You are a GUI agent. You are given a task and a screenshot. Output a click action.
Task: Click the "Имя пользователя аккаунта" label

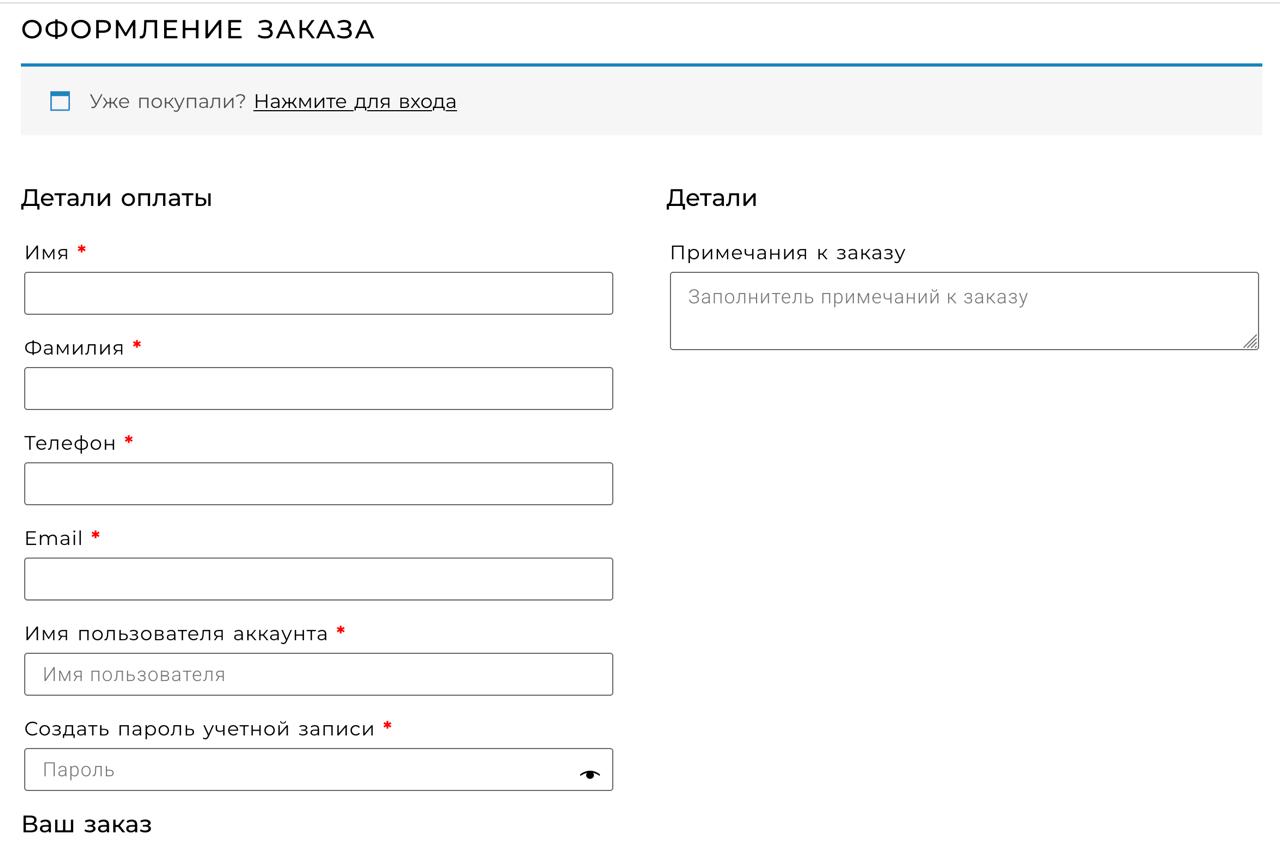tap(176, 634)
